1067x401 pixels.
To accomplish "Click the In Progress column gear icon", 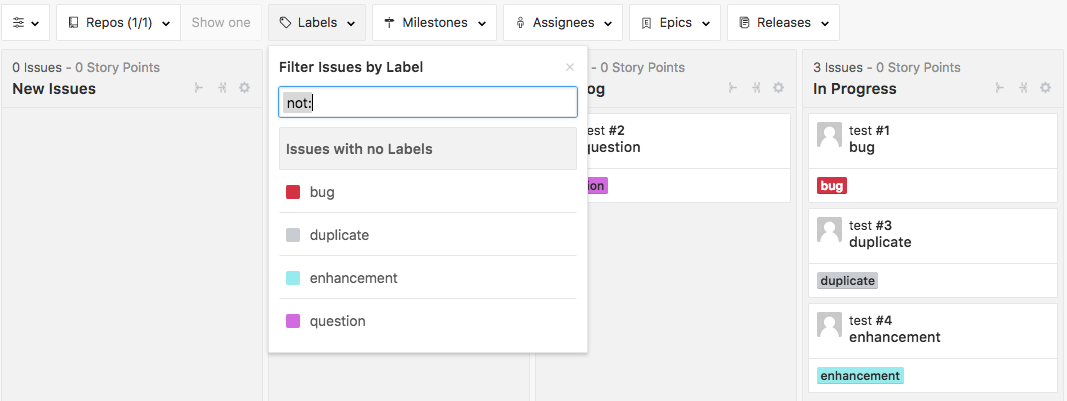I will tap(1045, 88).
